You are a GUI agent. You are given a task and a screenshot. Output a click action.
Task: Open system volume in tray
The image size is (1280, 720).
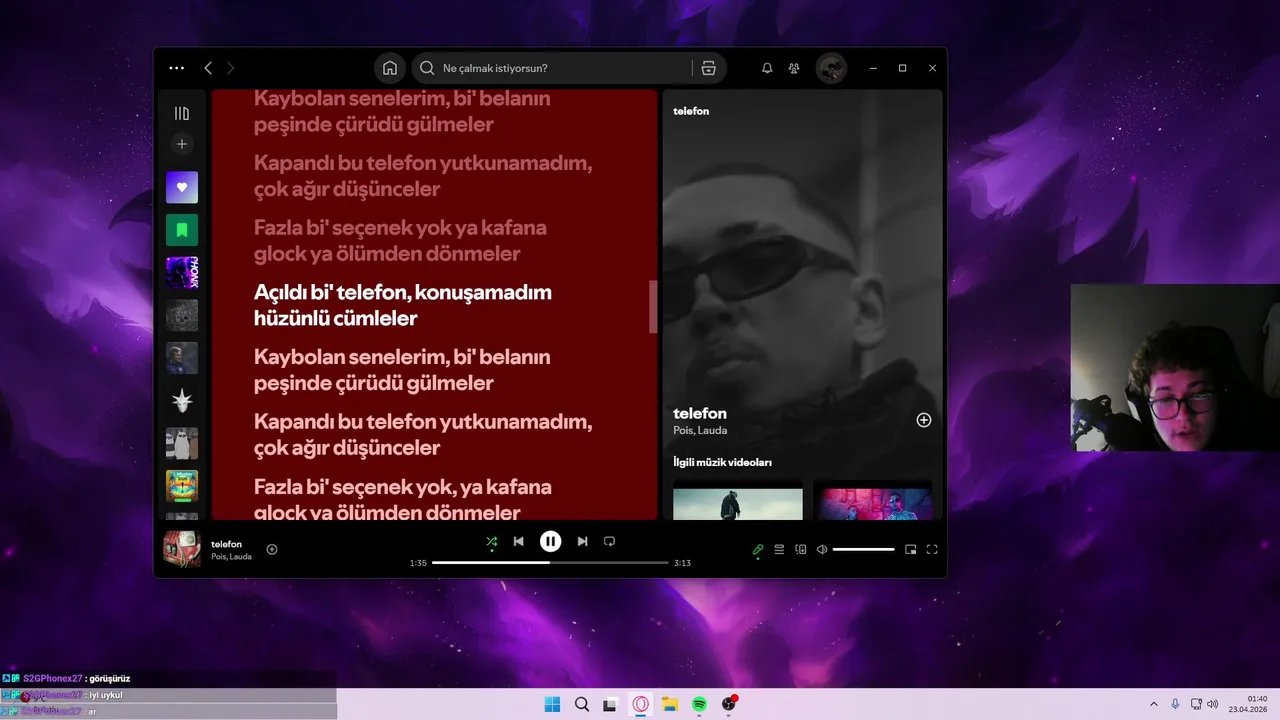tap(1213, 704)
